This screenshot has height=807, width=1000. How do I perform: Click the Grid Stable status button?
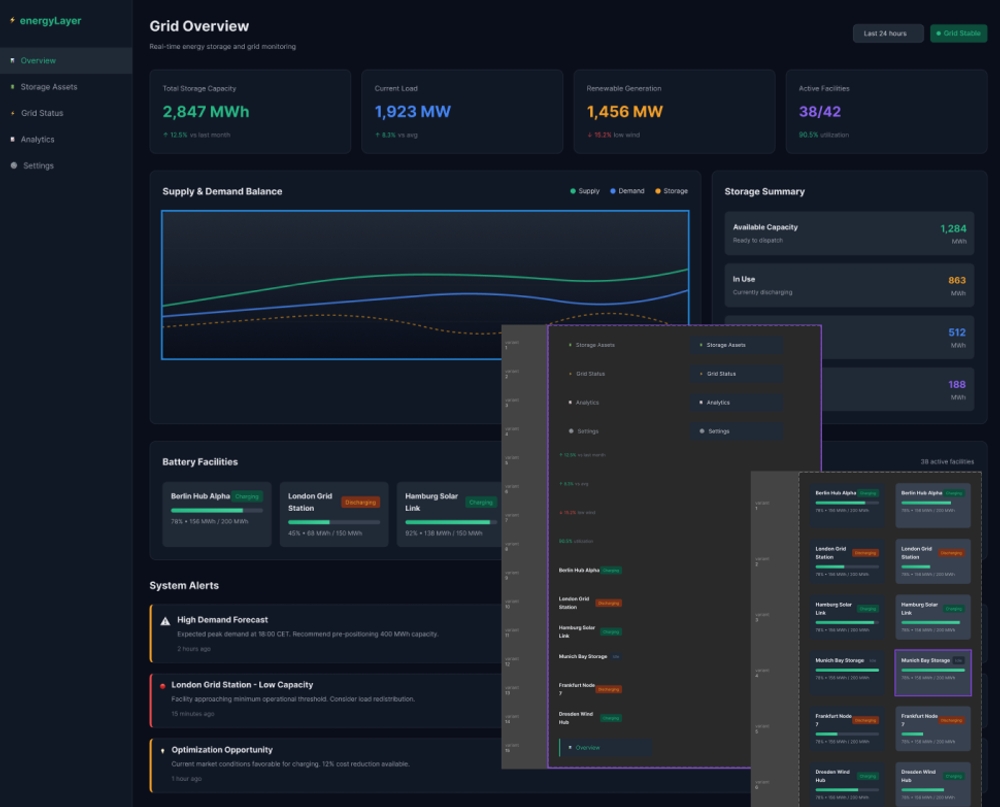(x=957, y=33)
